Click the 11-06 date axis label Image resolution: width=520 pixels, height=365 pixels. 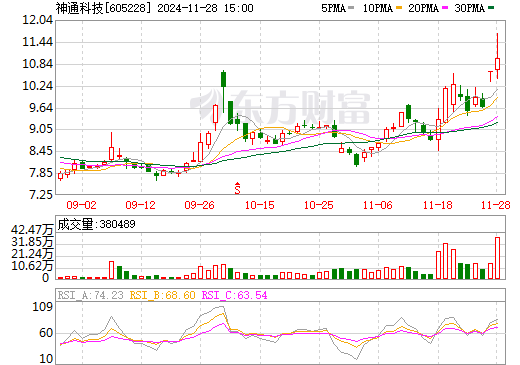pyautogui.click(x=378, y=205)
